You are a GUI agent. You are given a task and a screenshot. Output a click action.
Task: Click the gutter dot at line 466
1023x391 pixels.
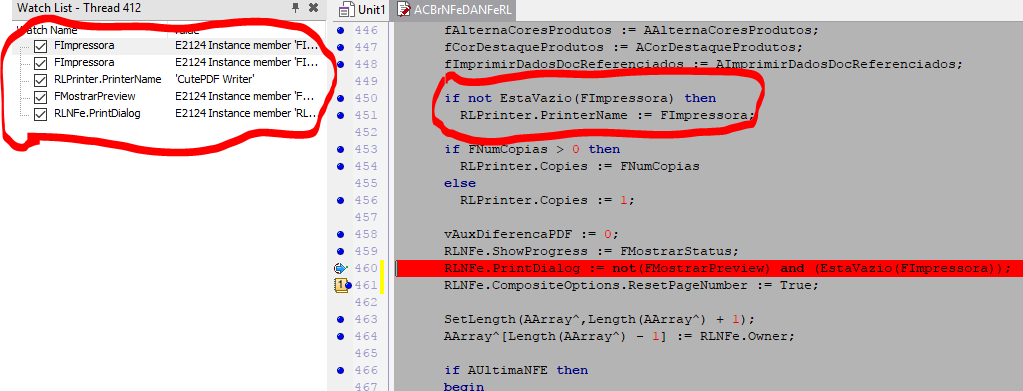pos(339,370)
